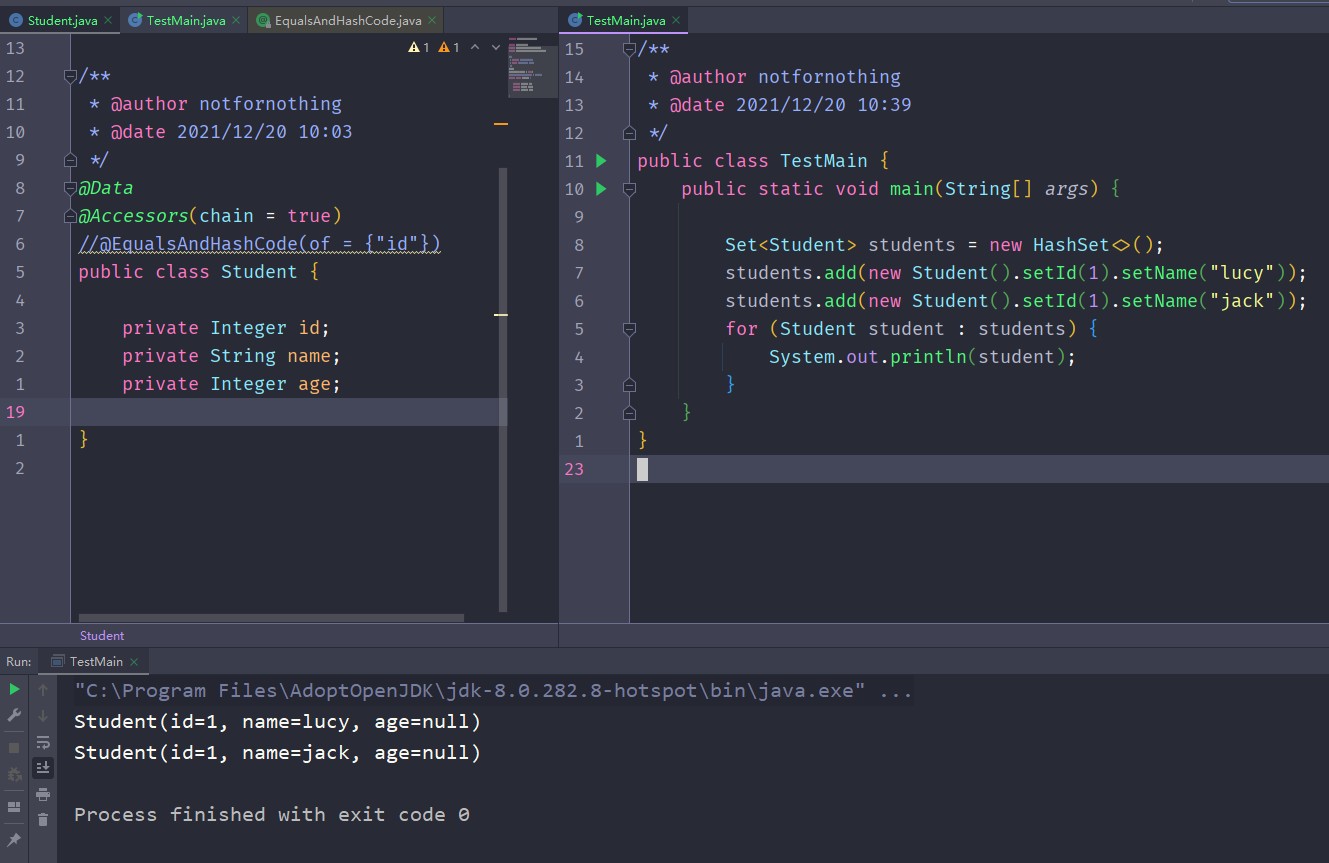Image resolution: width=1329 pixels, height=863 pixels.
Task: Run TestMain class from gutter arrow
Action: (601, 160)
